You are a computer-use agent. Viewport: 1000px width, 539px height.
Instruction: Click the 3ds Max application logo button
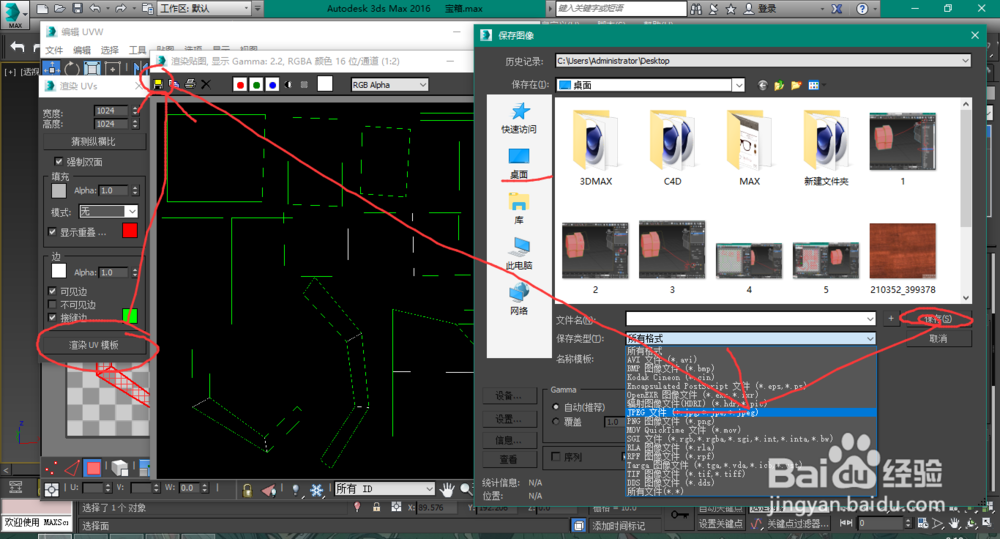coord(14,15)
